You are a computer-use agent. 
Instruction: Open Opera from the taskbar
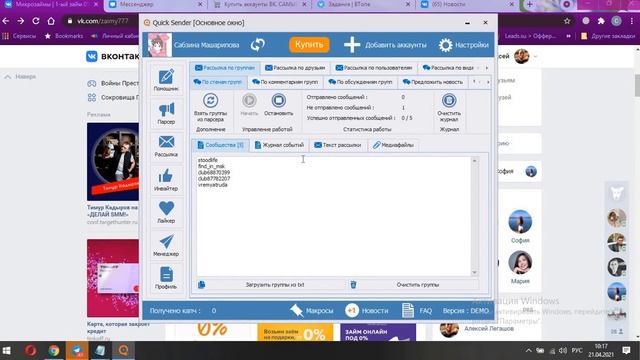point(31,351)
